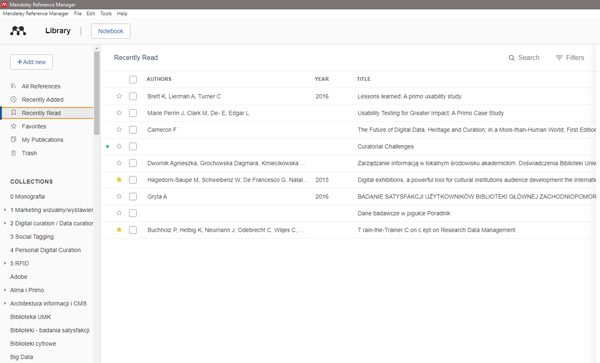Viewport: 600px width, 363px height.
Task: Open the Biblioteki cyfrowe collection
Action: pos(33,343)
